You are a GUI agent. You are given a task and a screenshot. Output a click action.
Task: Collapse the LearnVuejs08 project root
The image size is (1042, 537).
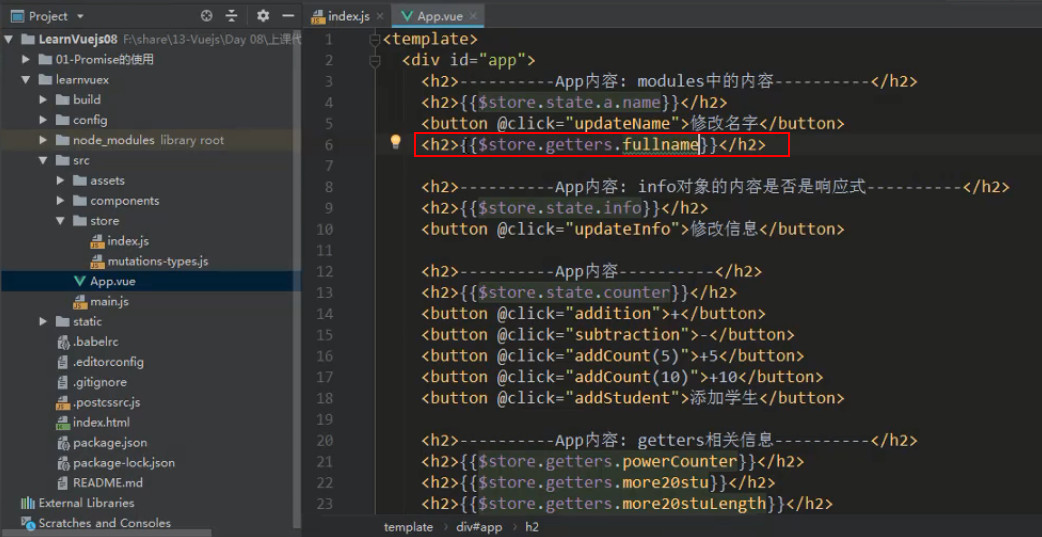pyautogui.click(x=9, y=39)
